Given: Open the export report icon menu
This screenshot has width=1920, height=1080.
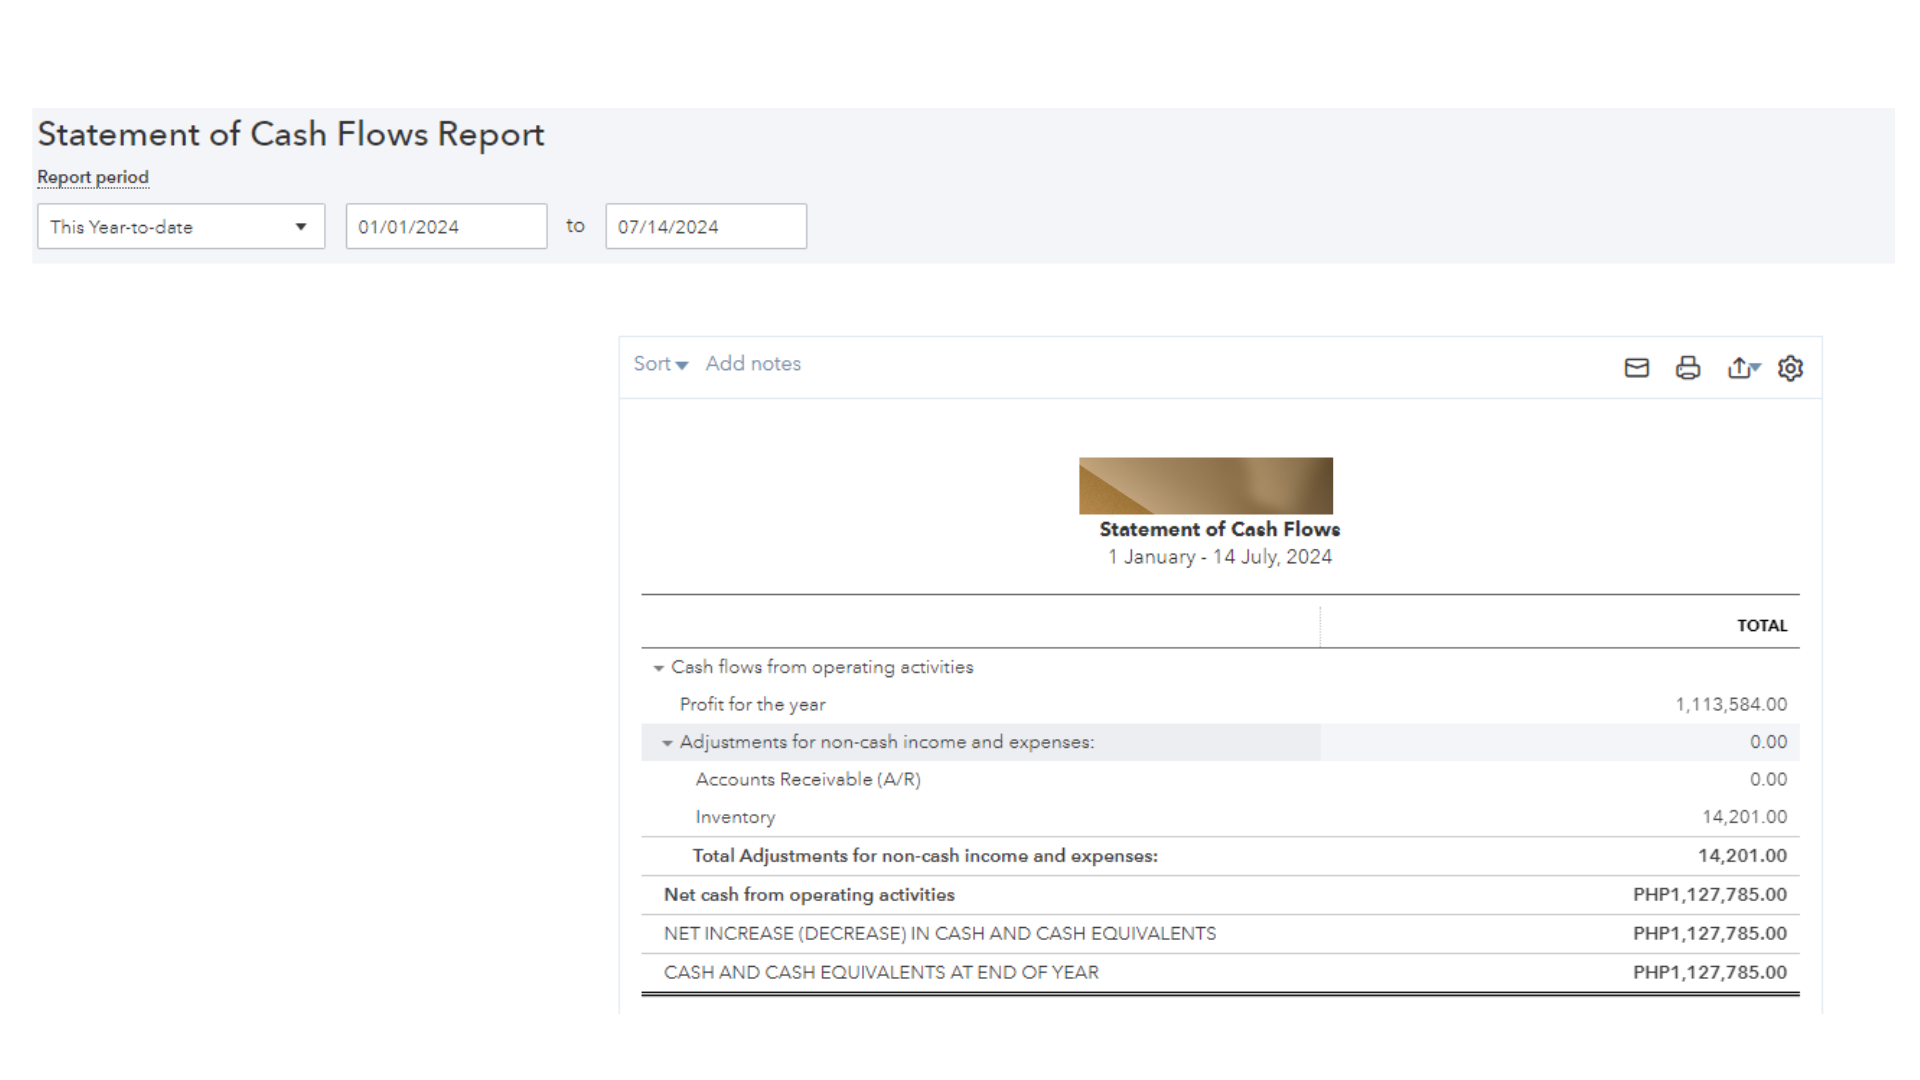Looking at the screenshot, I should pyautogui.click(x=1742, y=368).
